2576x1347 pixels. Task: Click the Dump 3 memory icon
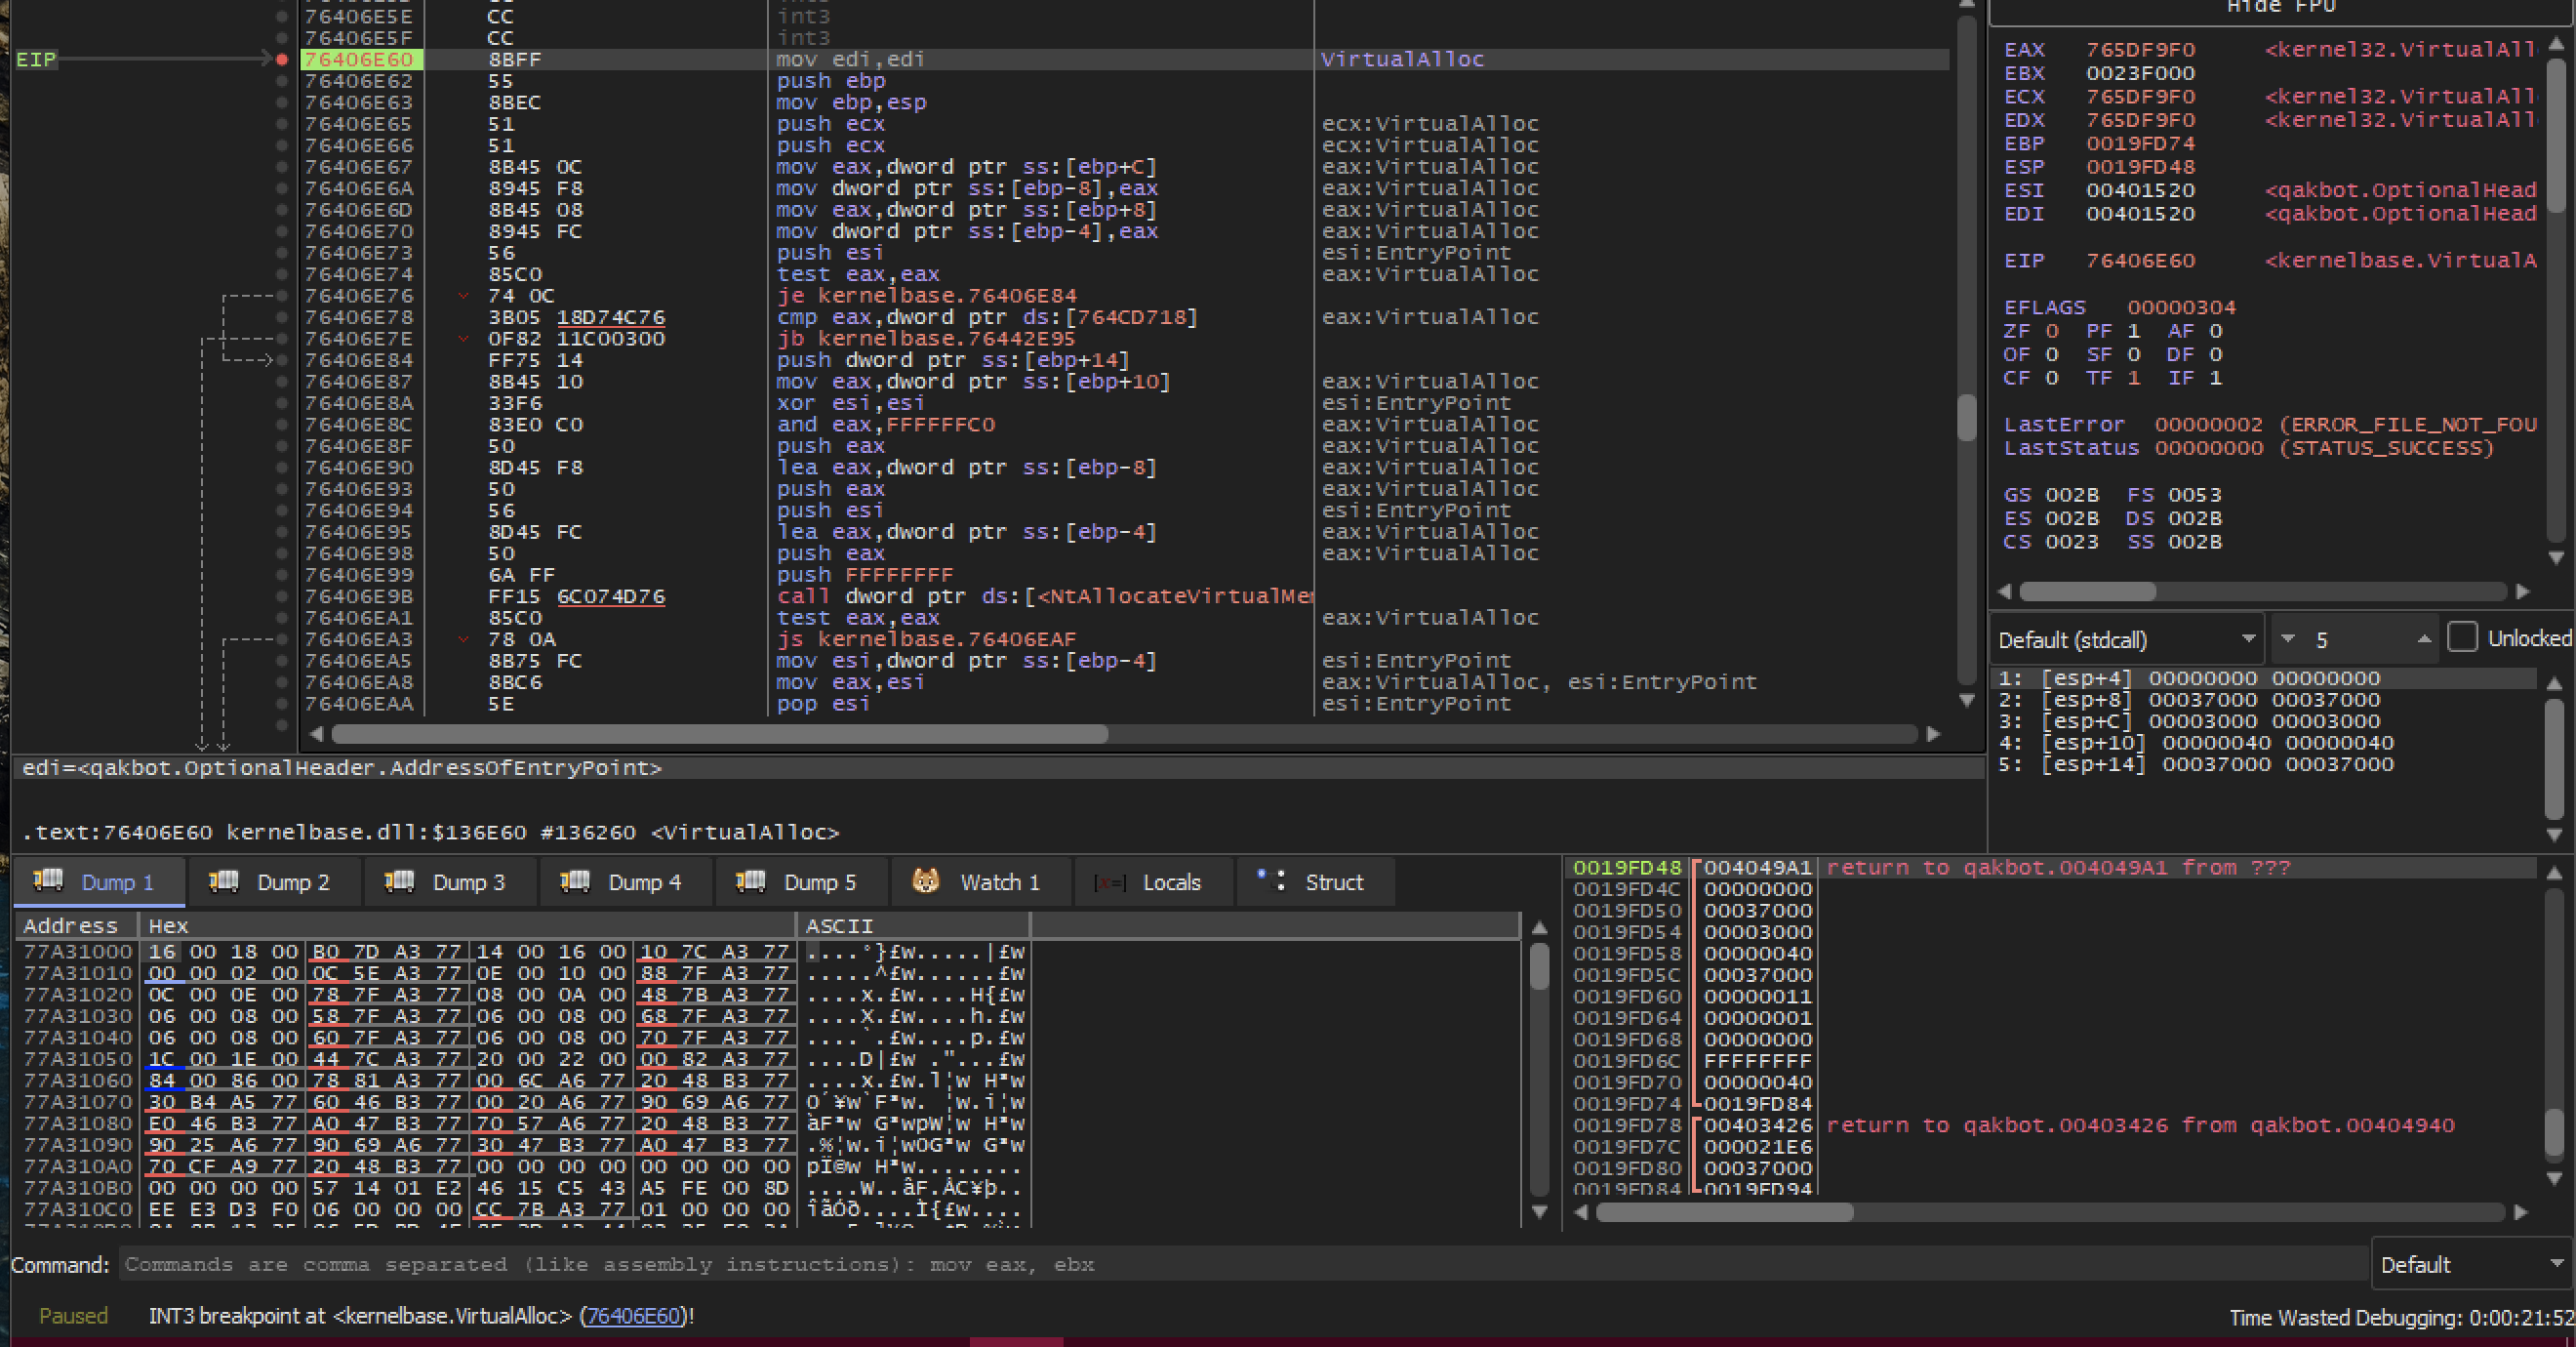coord(399,880)
